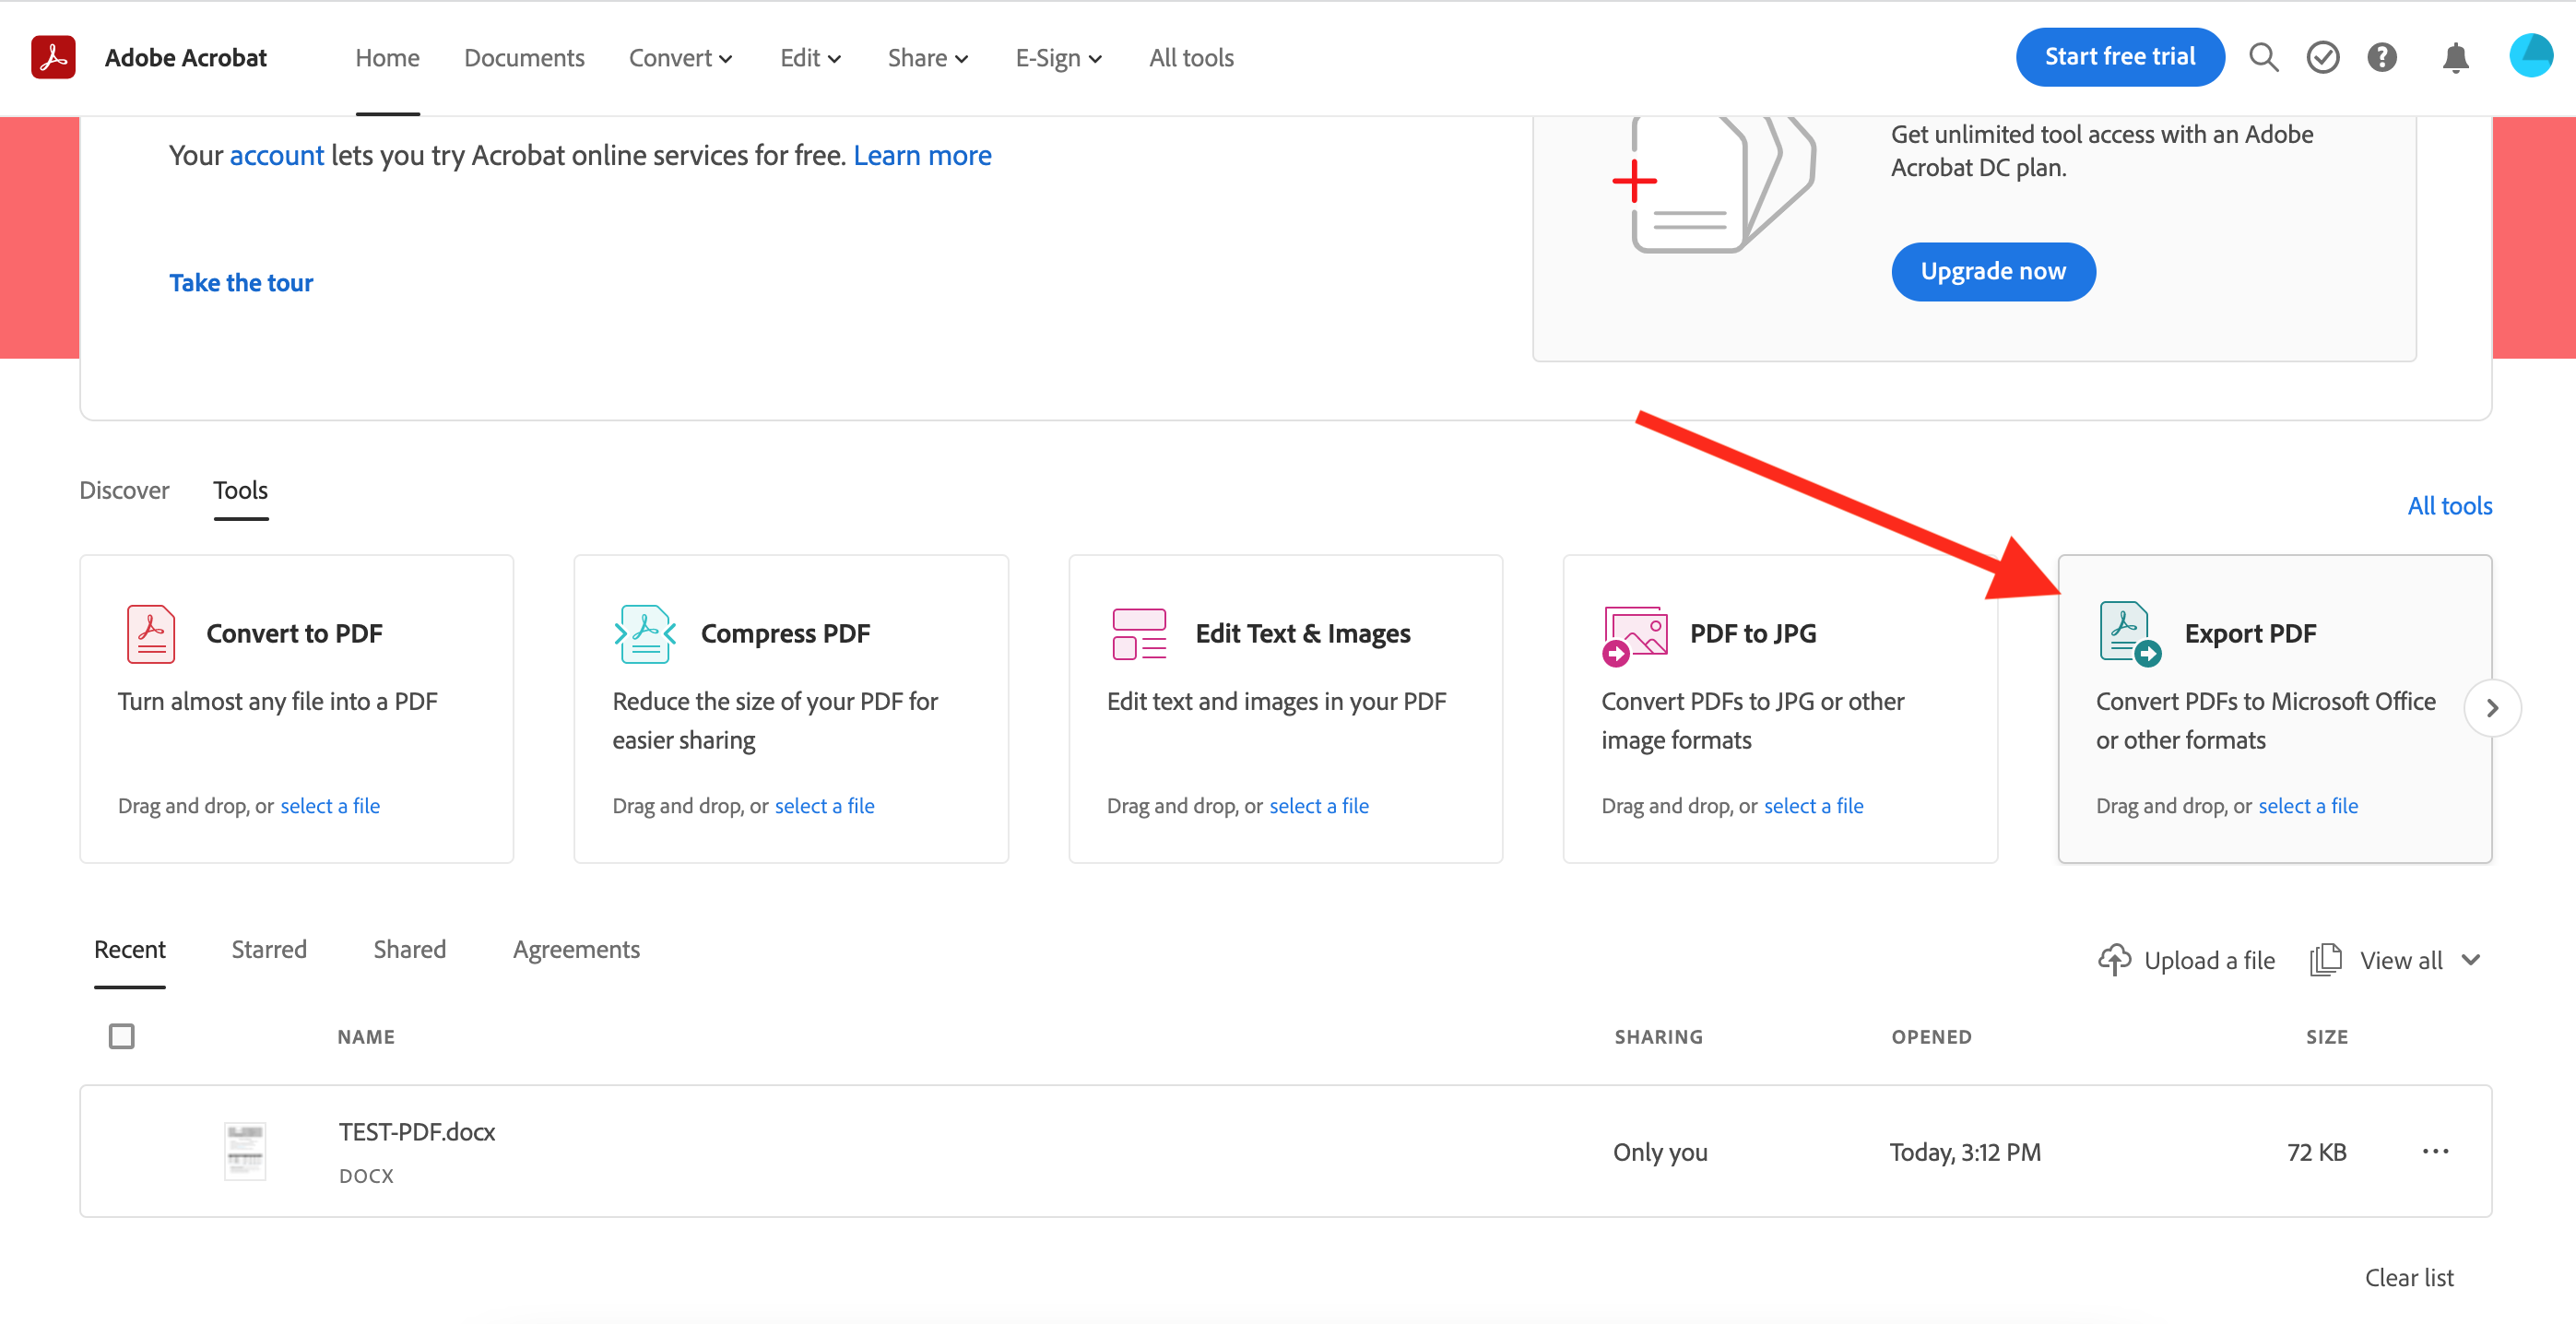Expand the E-Sign dropdown menu
The image size is (2576, 1324).
1059,58
